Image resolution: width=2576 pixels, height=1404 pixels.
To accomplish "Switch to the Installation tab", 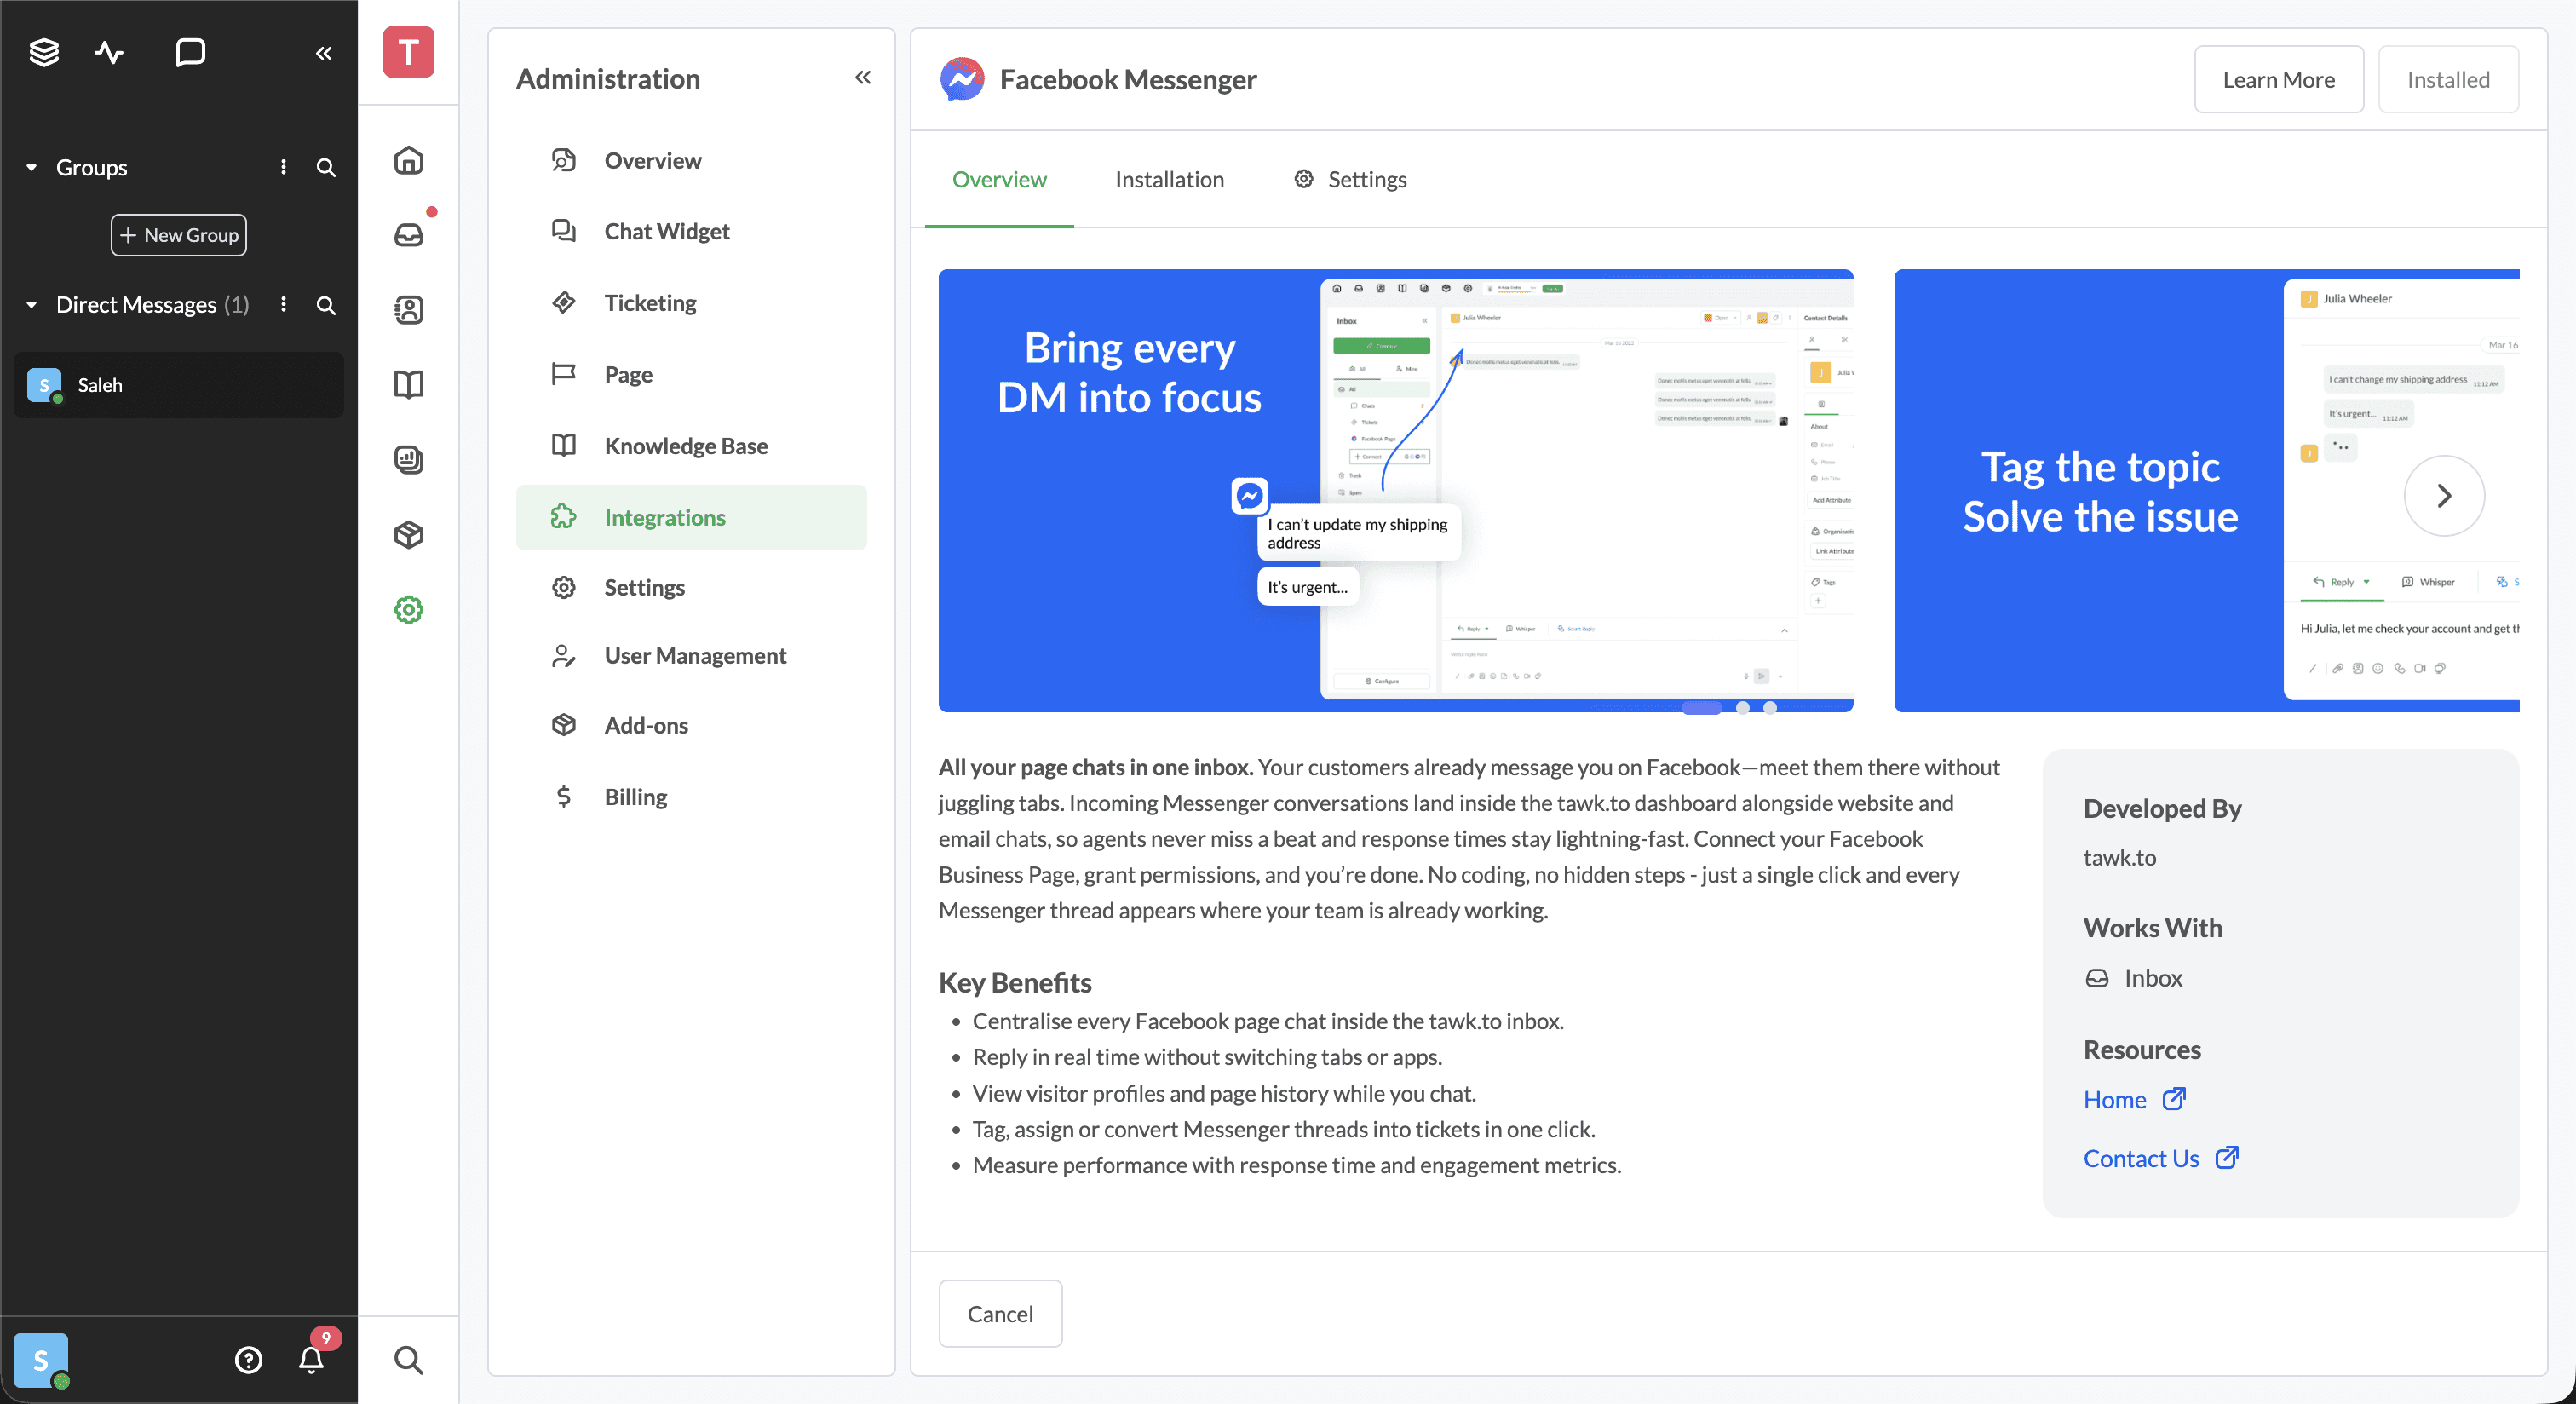I will coord(1169,179).
